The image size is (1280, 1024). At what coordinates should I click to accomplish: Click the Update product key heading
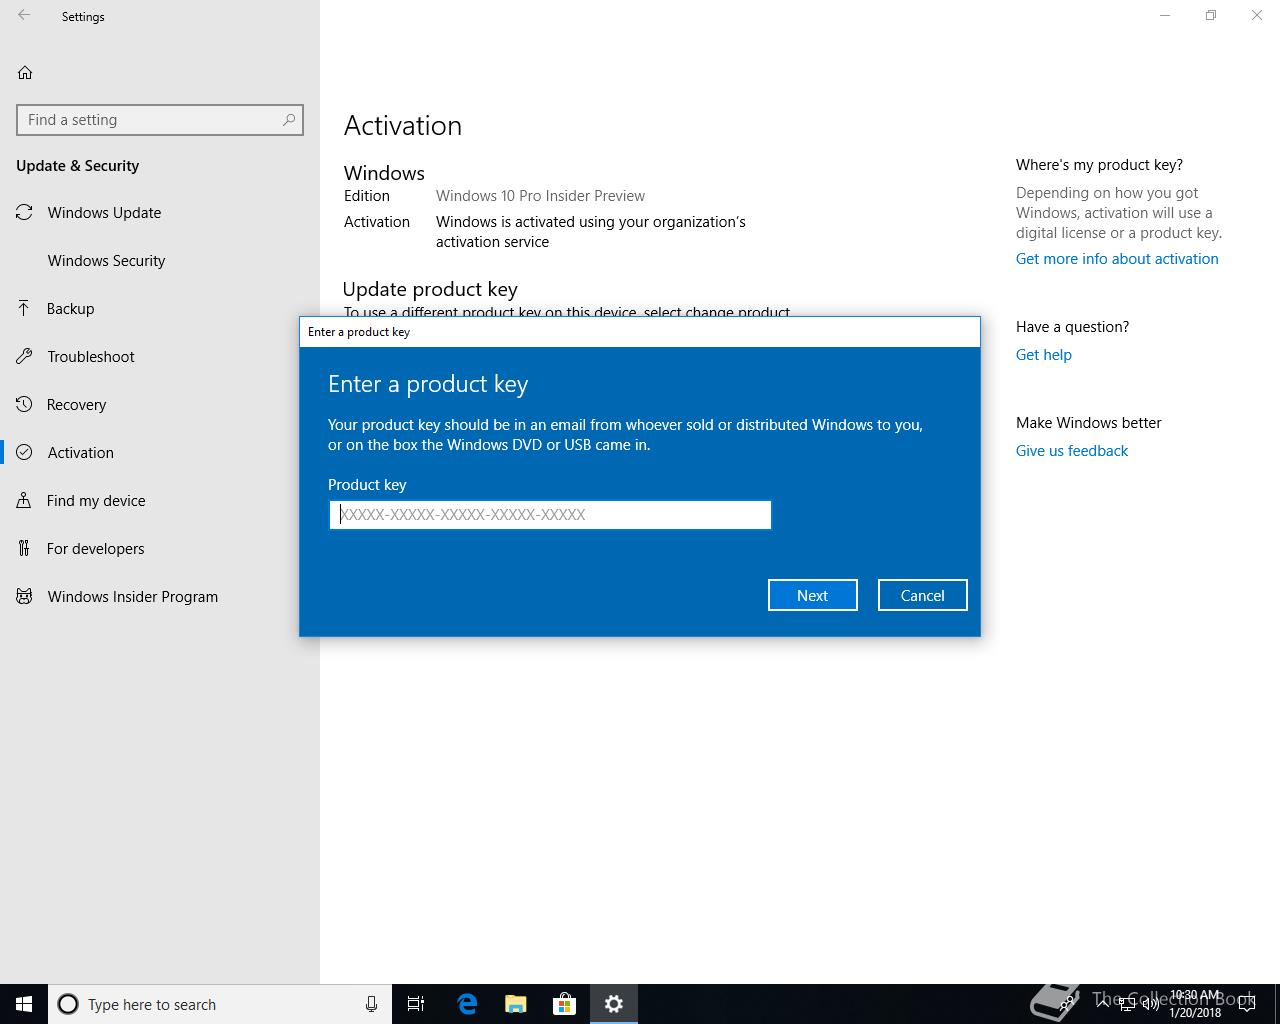430,289
